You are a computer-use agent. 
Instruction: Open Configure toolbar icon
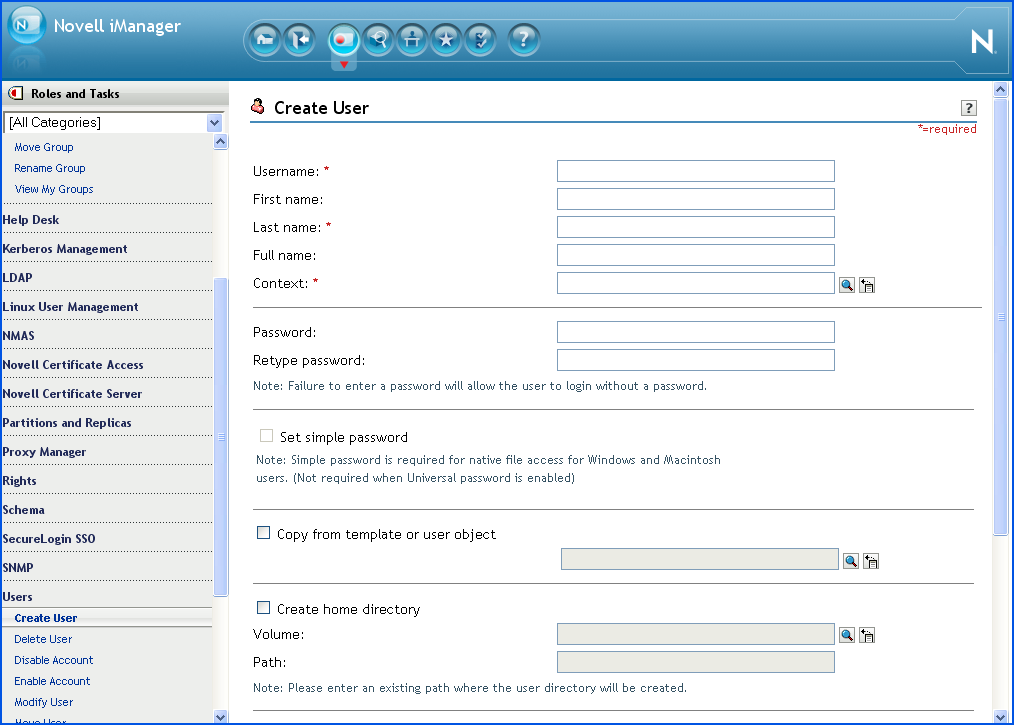412,40
